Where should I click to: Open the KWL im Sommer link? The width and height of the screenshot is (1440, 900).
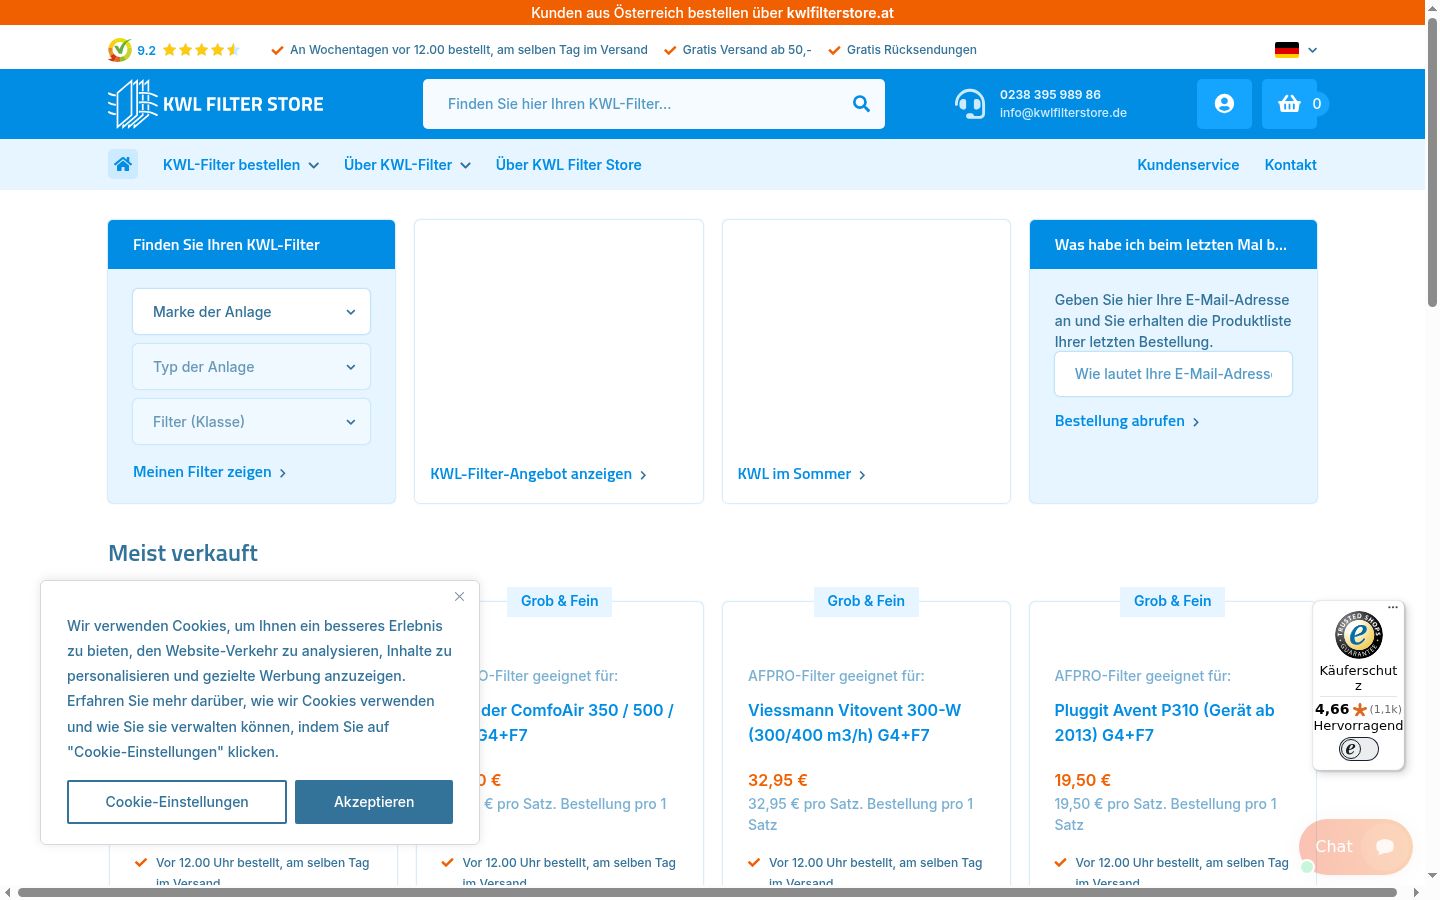click(802, 474)
